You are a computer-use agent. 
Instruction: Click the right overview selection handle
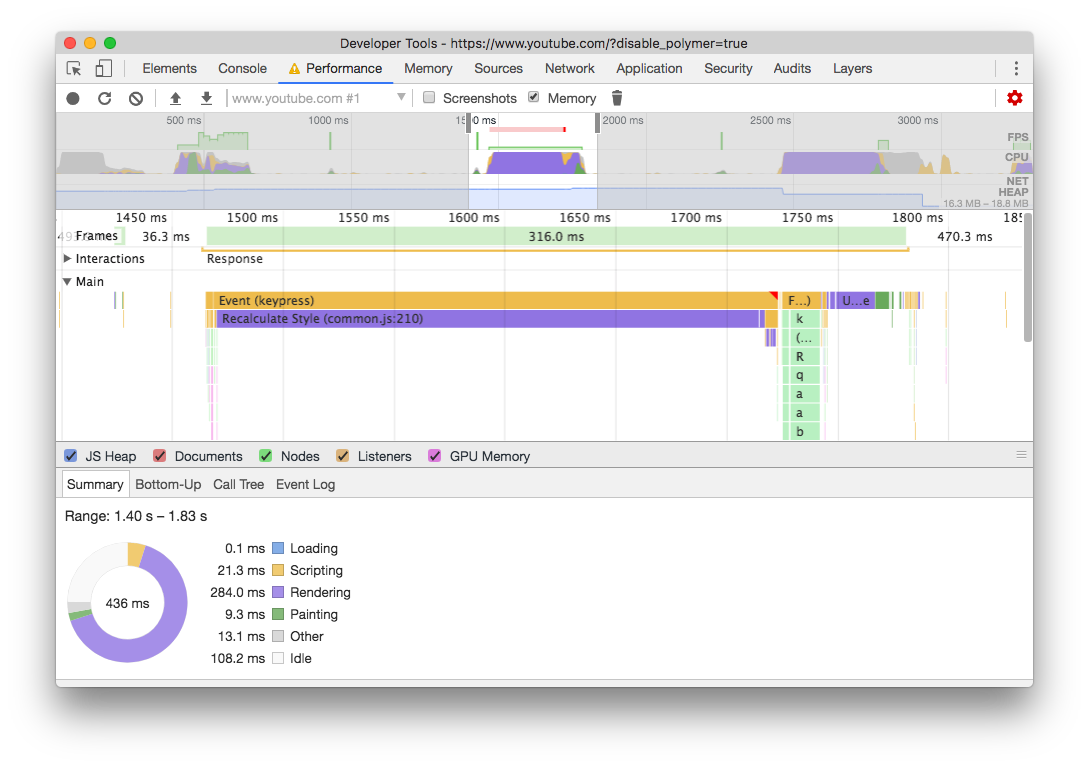(x=597, y=122)
